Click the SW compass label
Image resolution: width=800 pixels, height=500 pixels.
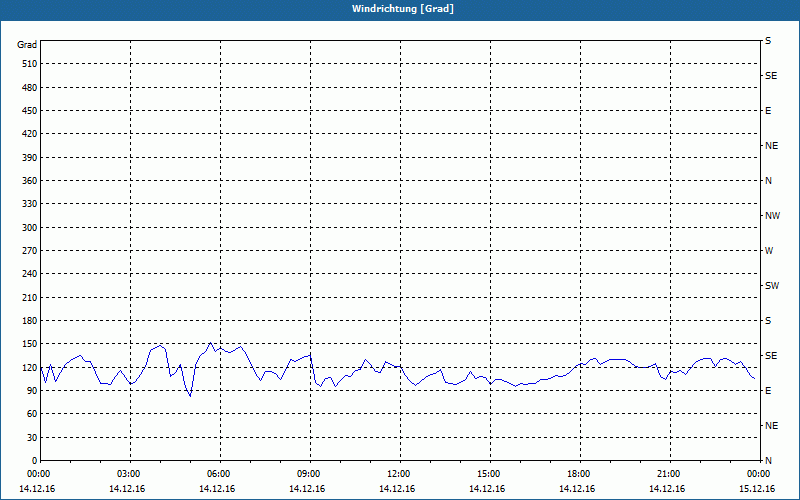[x=772, y=286]
